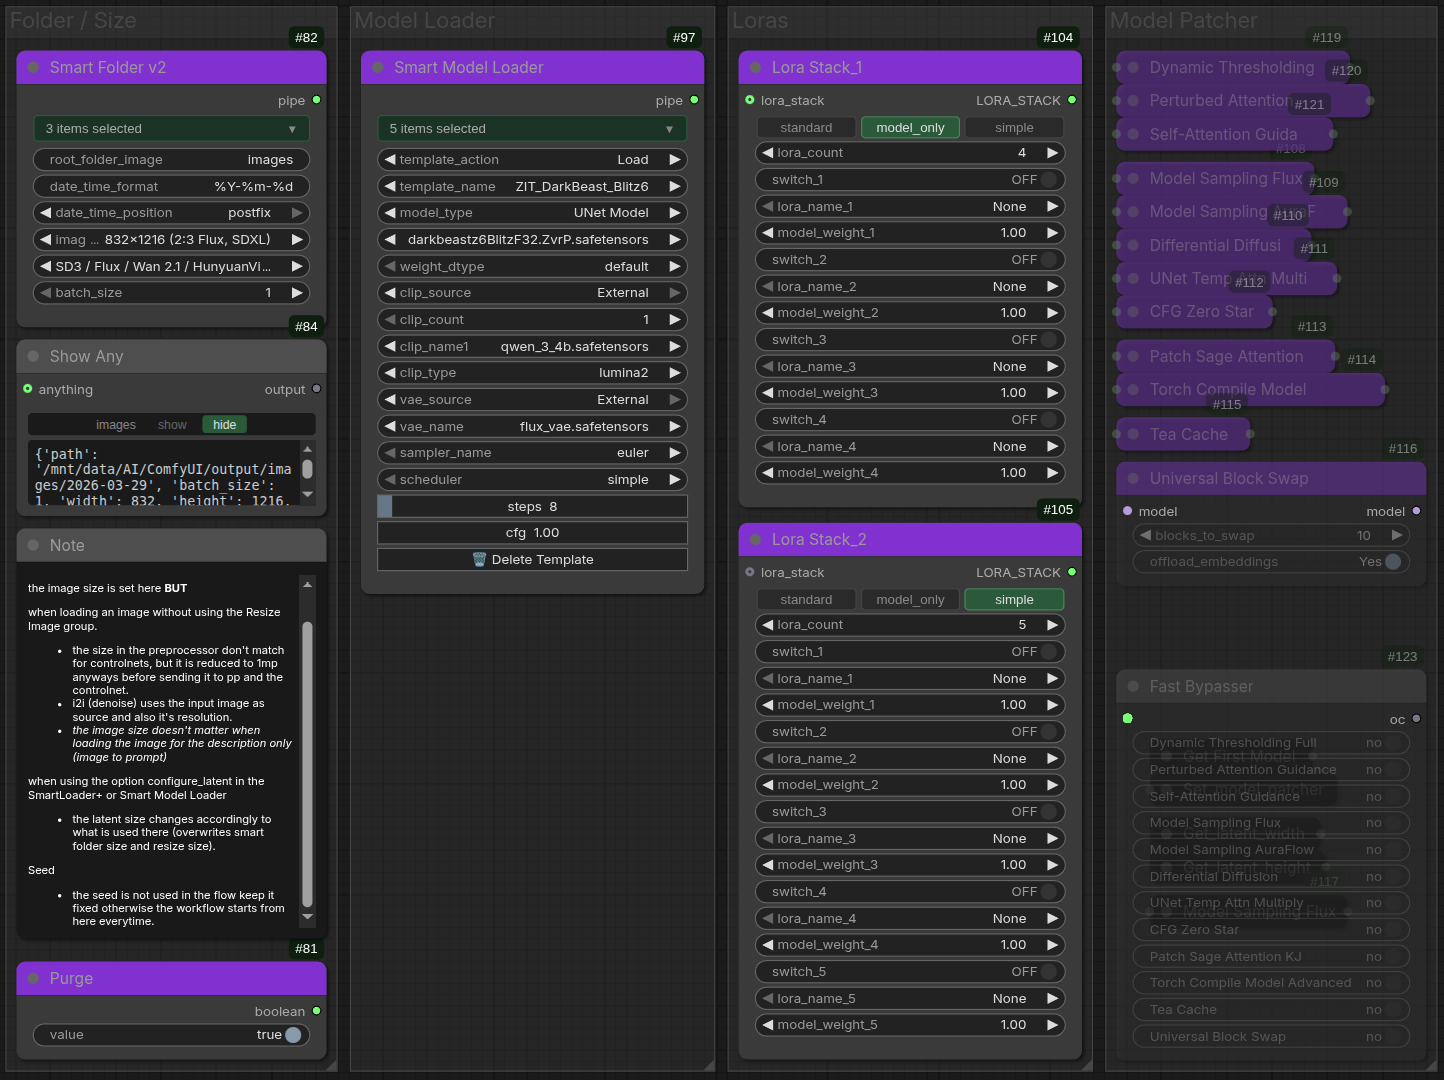Viewport: 1444px width, 1080px height.
Task: Click the Tea Cache node's title dot
Action: (x=1133, y=434)
